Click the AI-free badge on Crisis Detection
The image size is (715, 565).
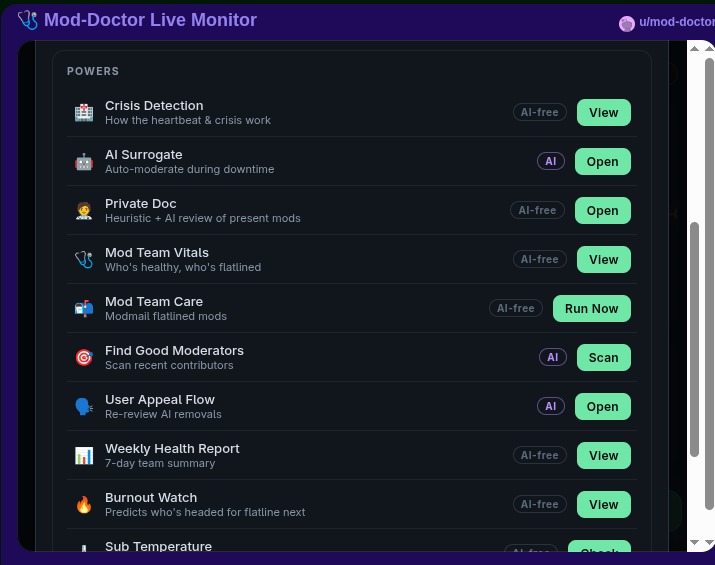point(540,112)
